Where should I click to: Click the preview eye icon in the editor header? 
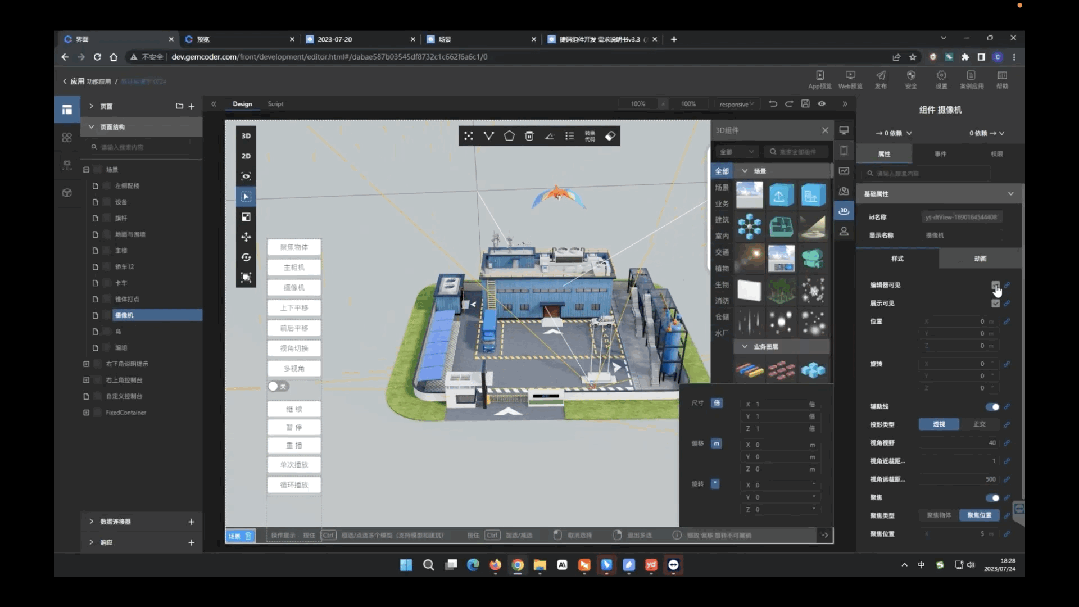(x=822, y=104)
